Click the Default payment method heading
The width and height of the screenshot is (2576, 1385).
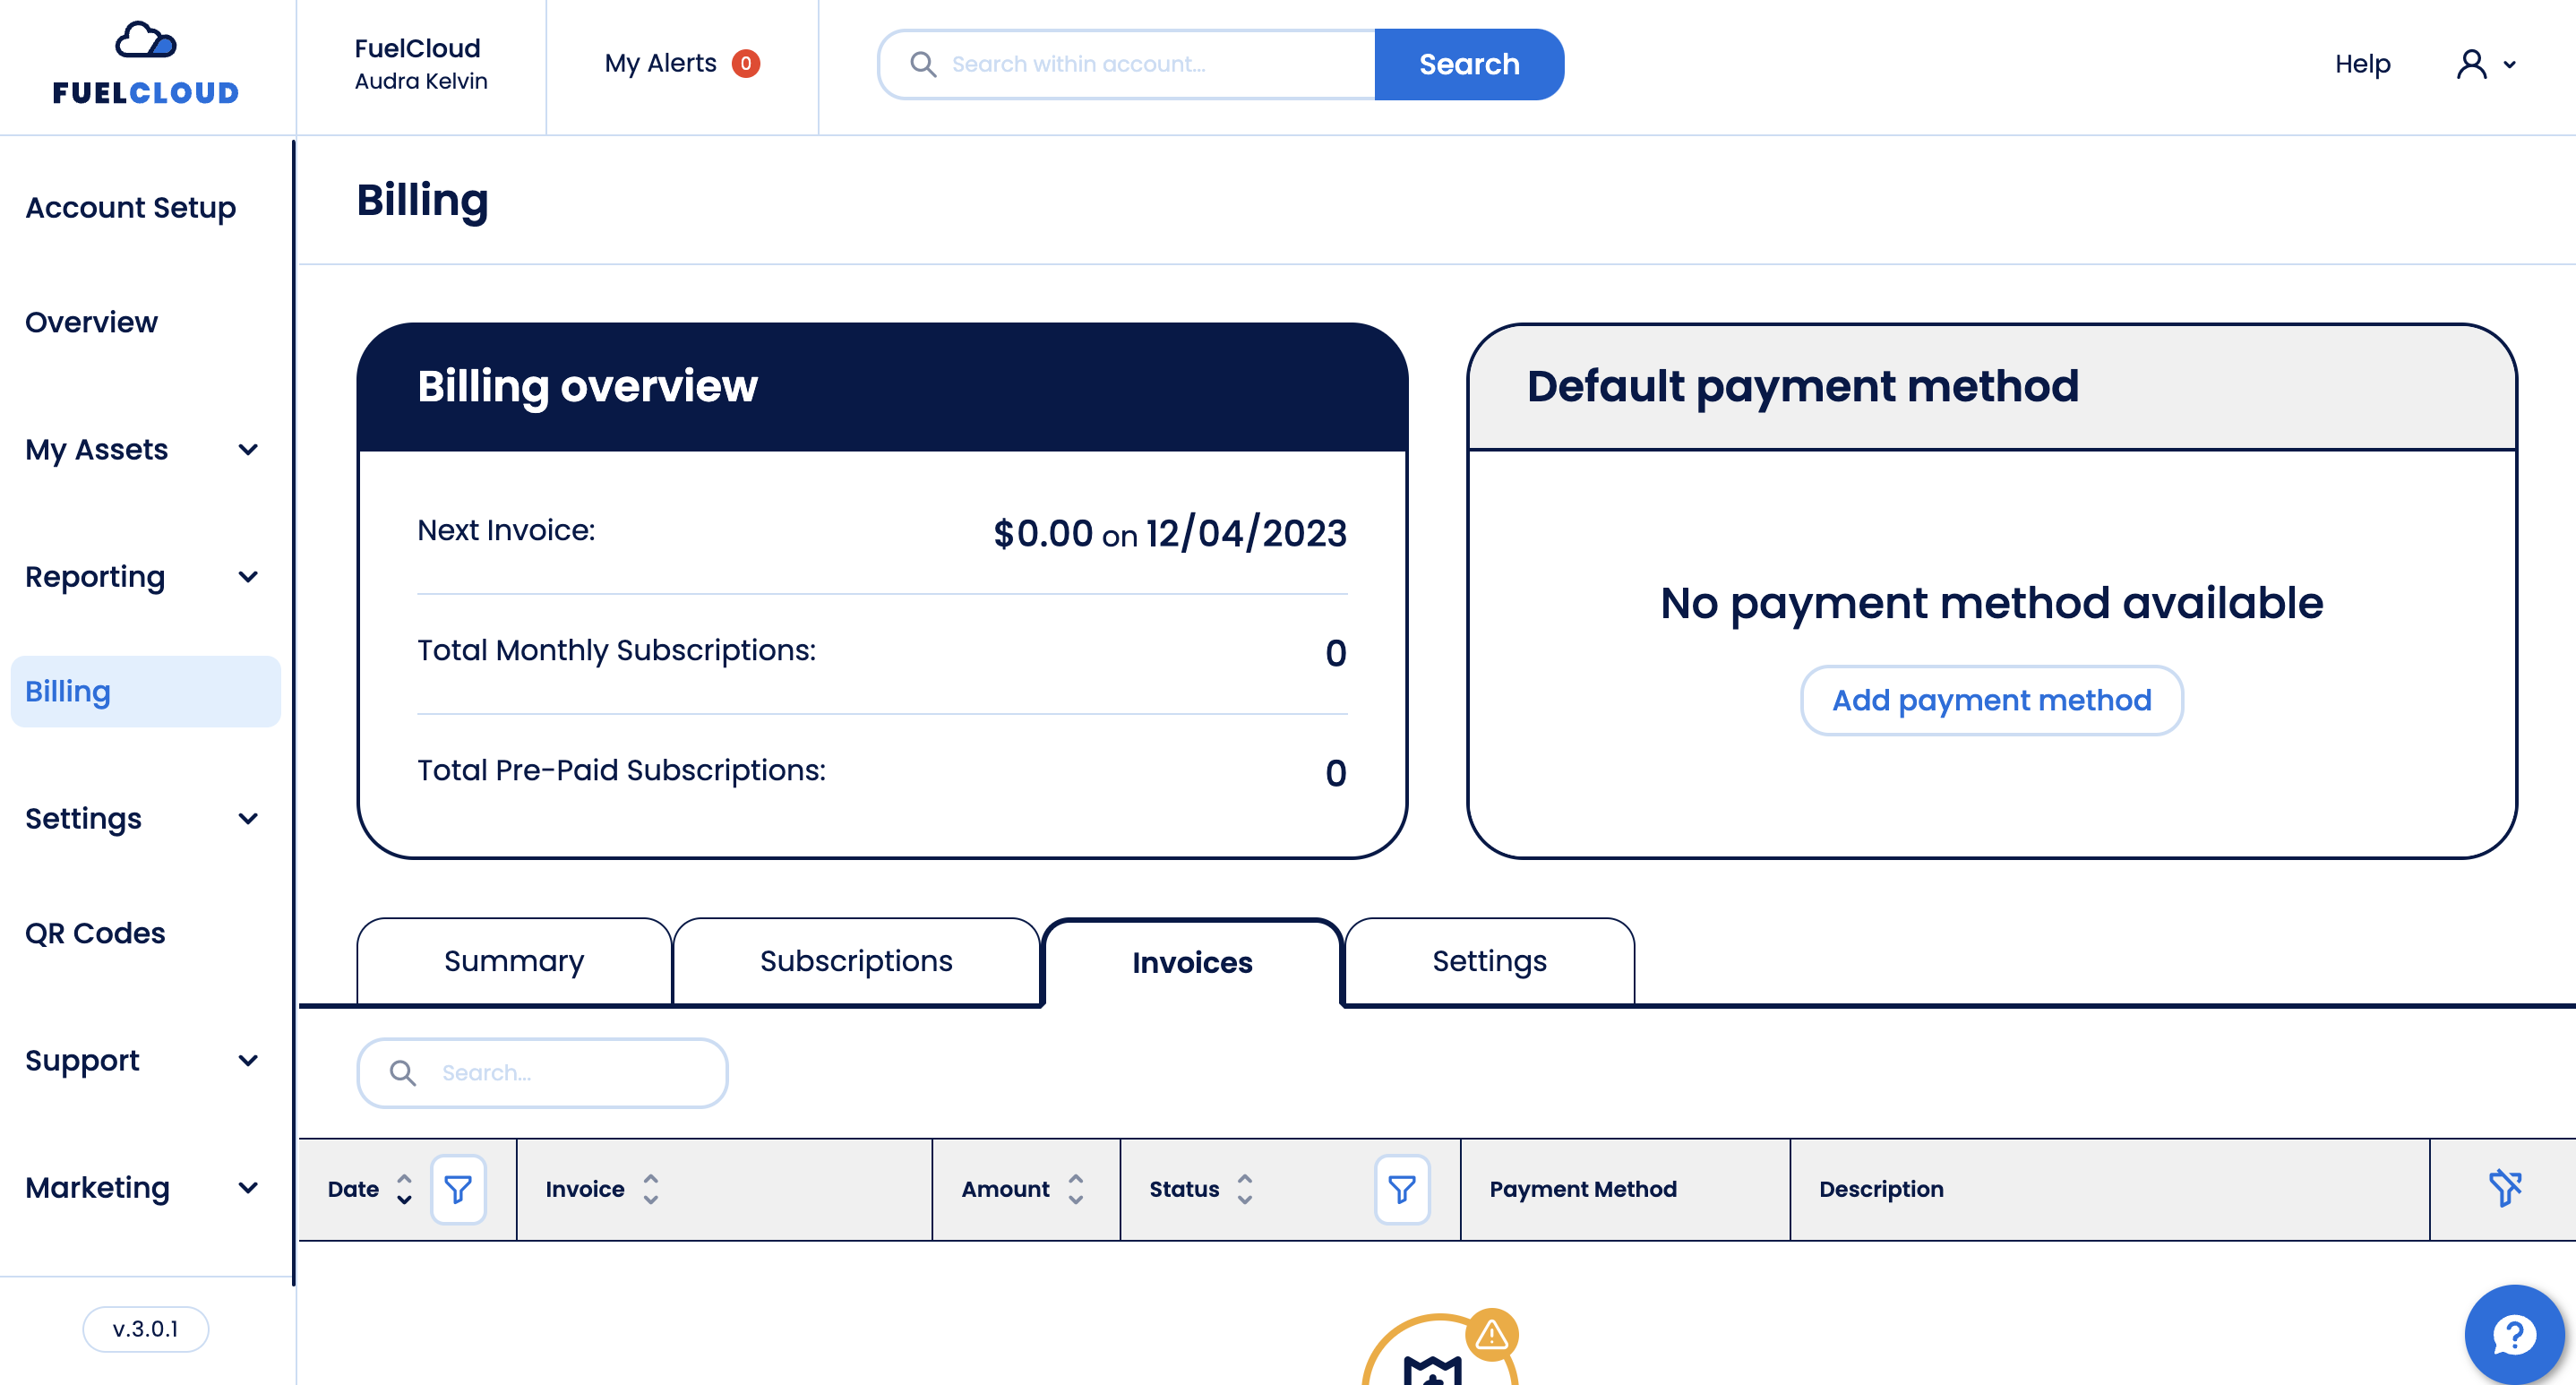(x=1802, y=387)
